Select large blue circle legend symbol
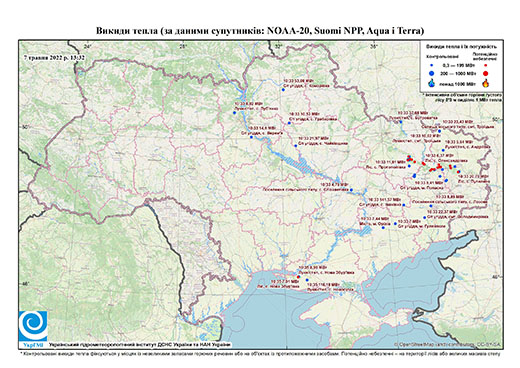The width and height of the screenshot is (520, 368). coord(432,73)
